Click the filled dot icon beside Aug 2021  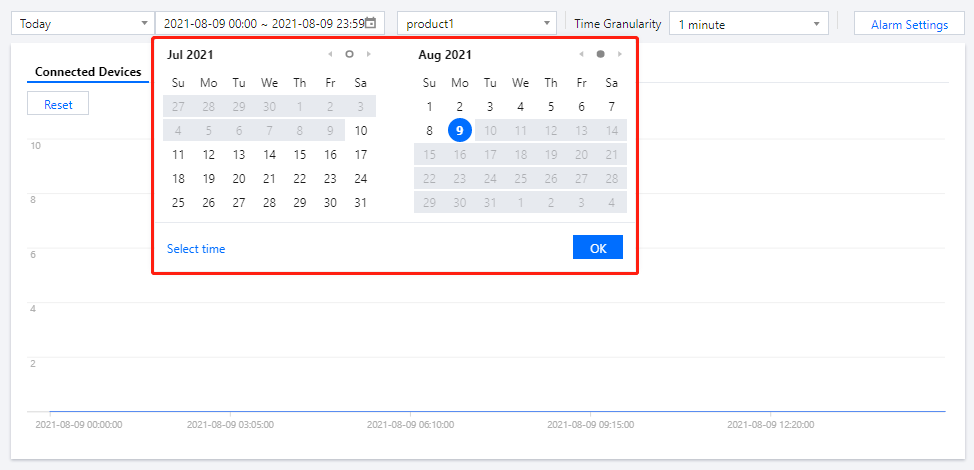(600, 54)
